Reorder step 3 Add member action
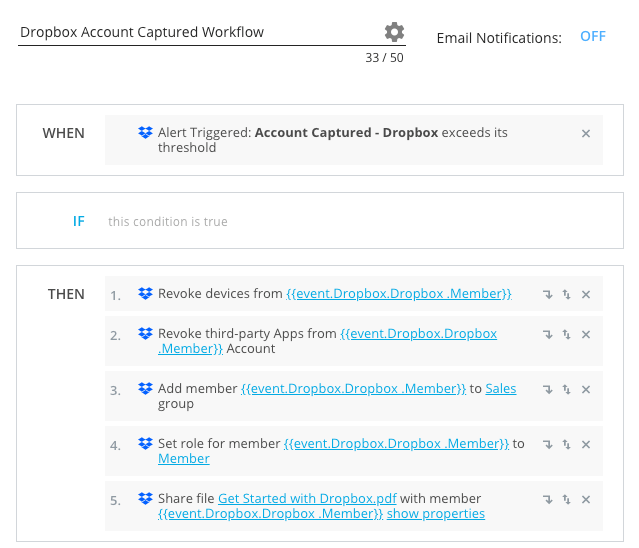The image size is (639, 548). point(566,390)
